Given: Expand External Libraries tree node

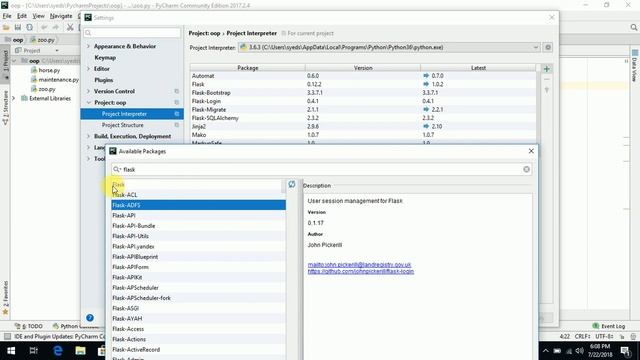Looking at the screenshot, I should coord(13,98).
